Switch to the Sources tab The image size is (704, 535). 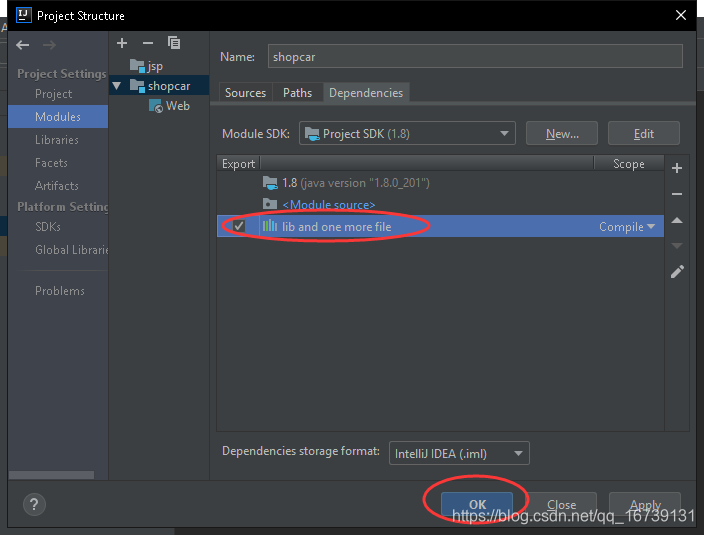(245, 93)
